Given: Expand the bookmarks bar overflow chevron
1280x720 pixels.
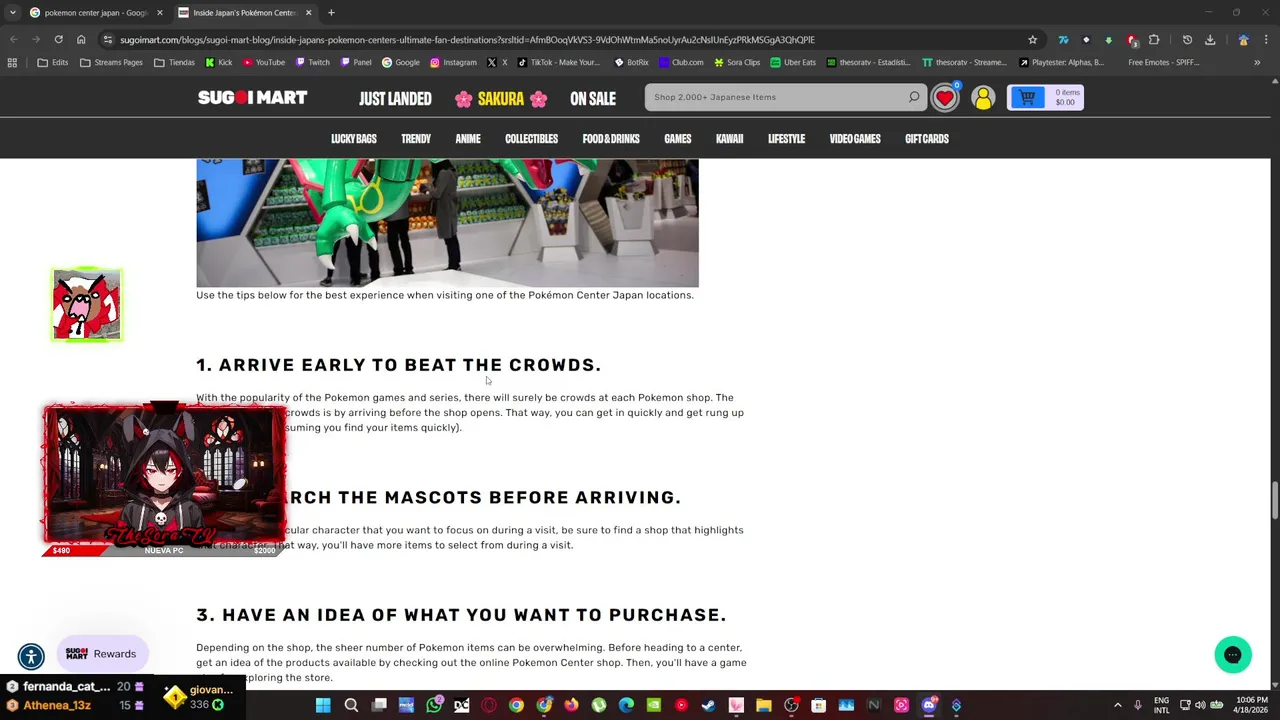Looking at the screenshot, I should coord(1257,62).
